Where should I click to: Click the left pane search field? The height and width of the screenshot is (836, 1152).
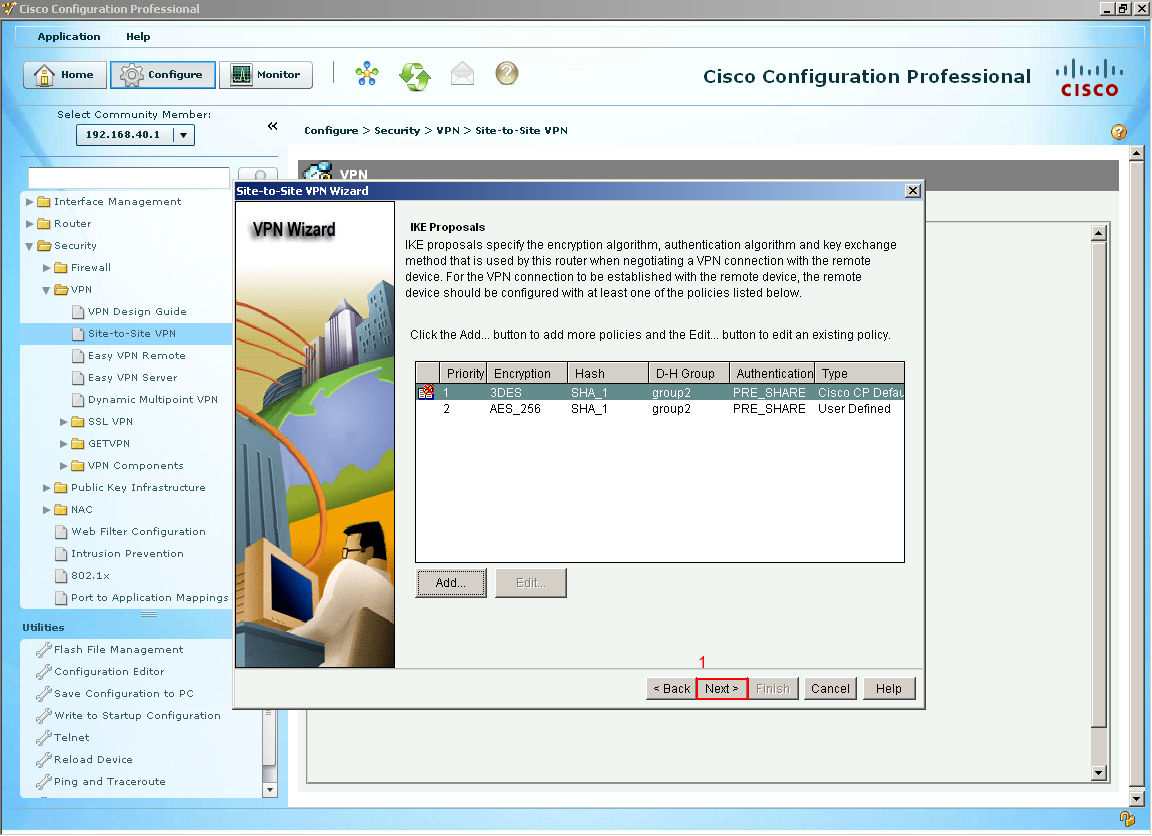[x=129, y=177]
